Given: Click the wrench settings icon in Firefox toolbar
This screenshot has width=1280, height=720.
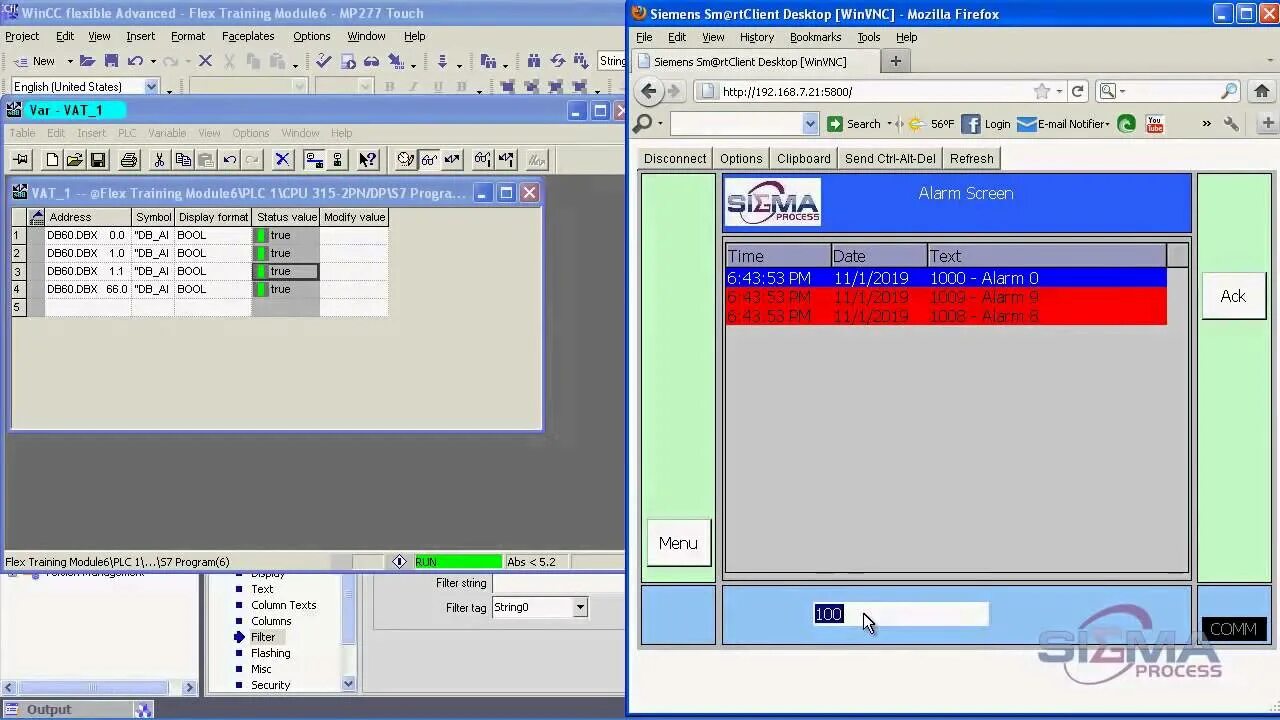Looking at the screenshot, I should (1231, 124).
